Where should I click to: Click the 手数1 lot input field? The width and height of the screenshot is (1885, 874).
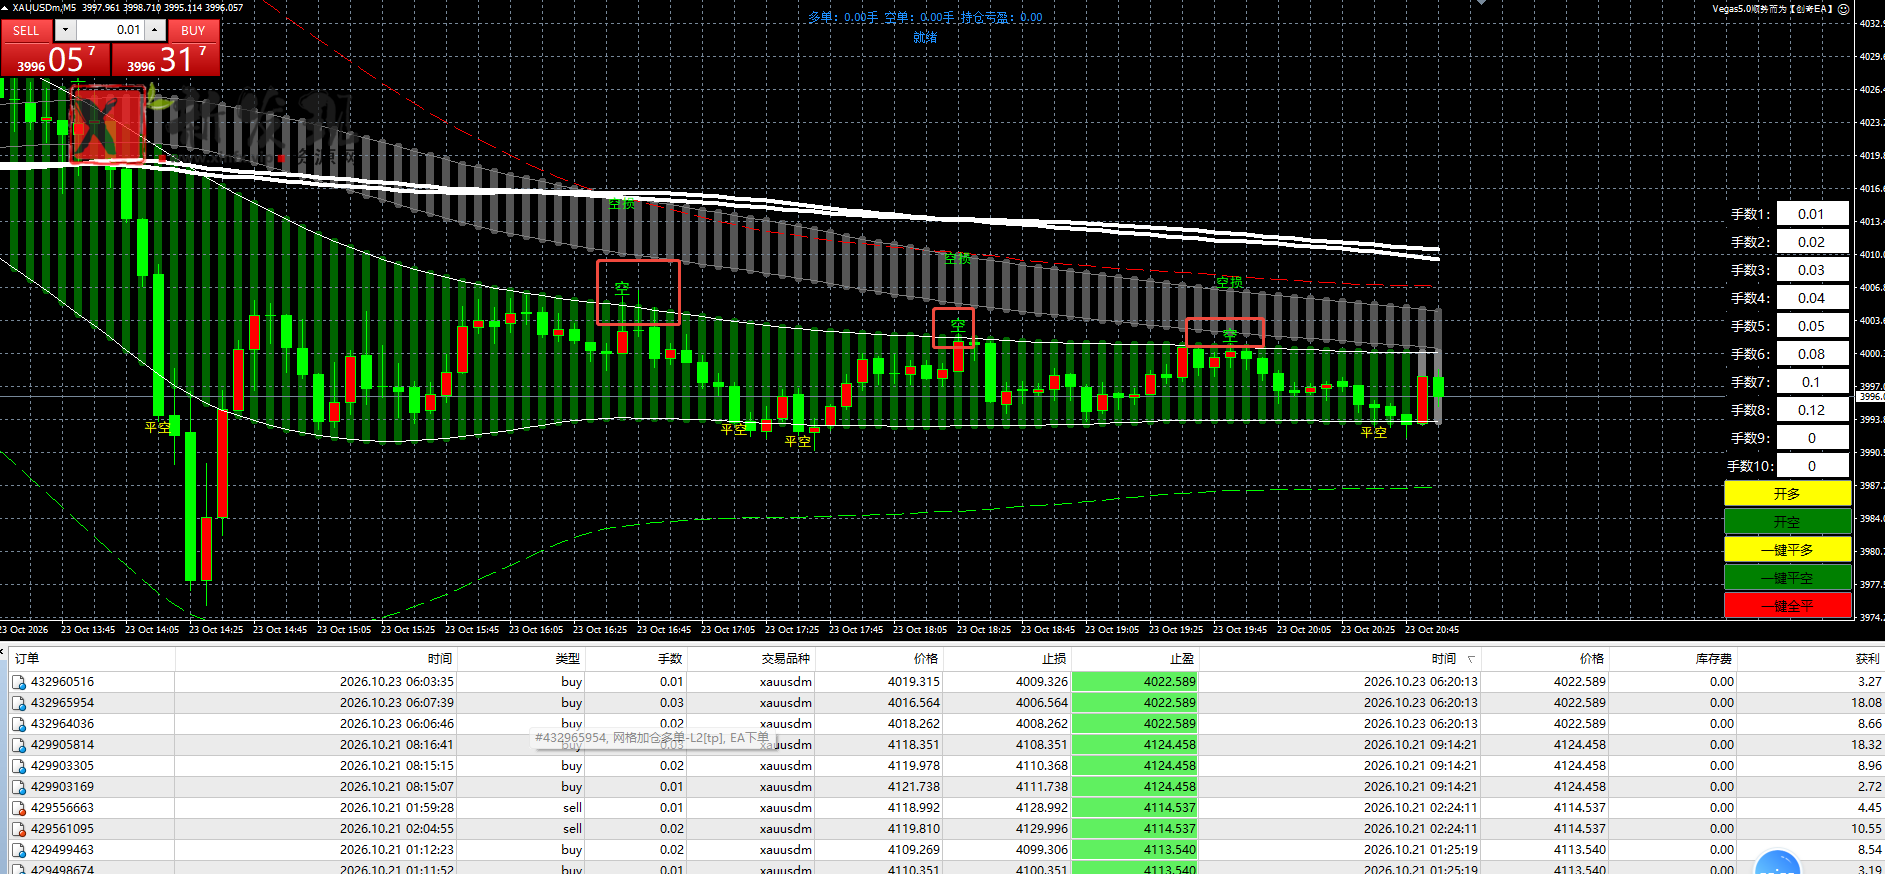pos(1812,214)
